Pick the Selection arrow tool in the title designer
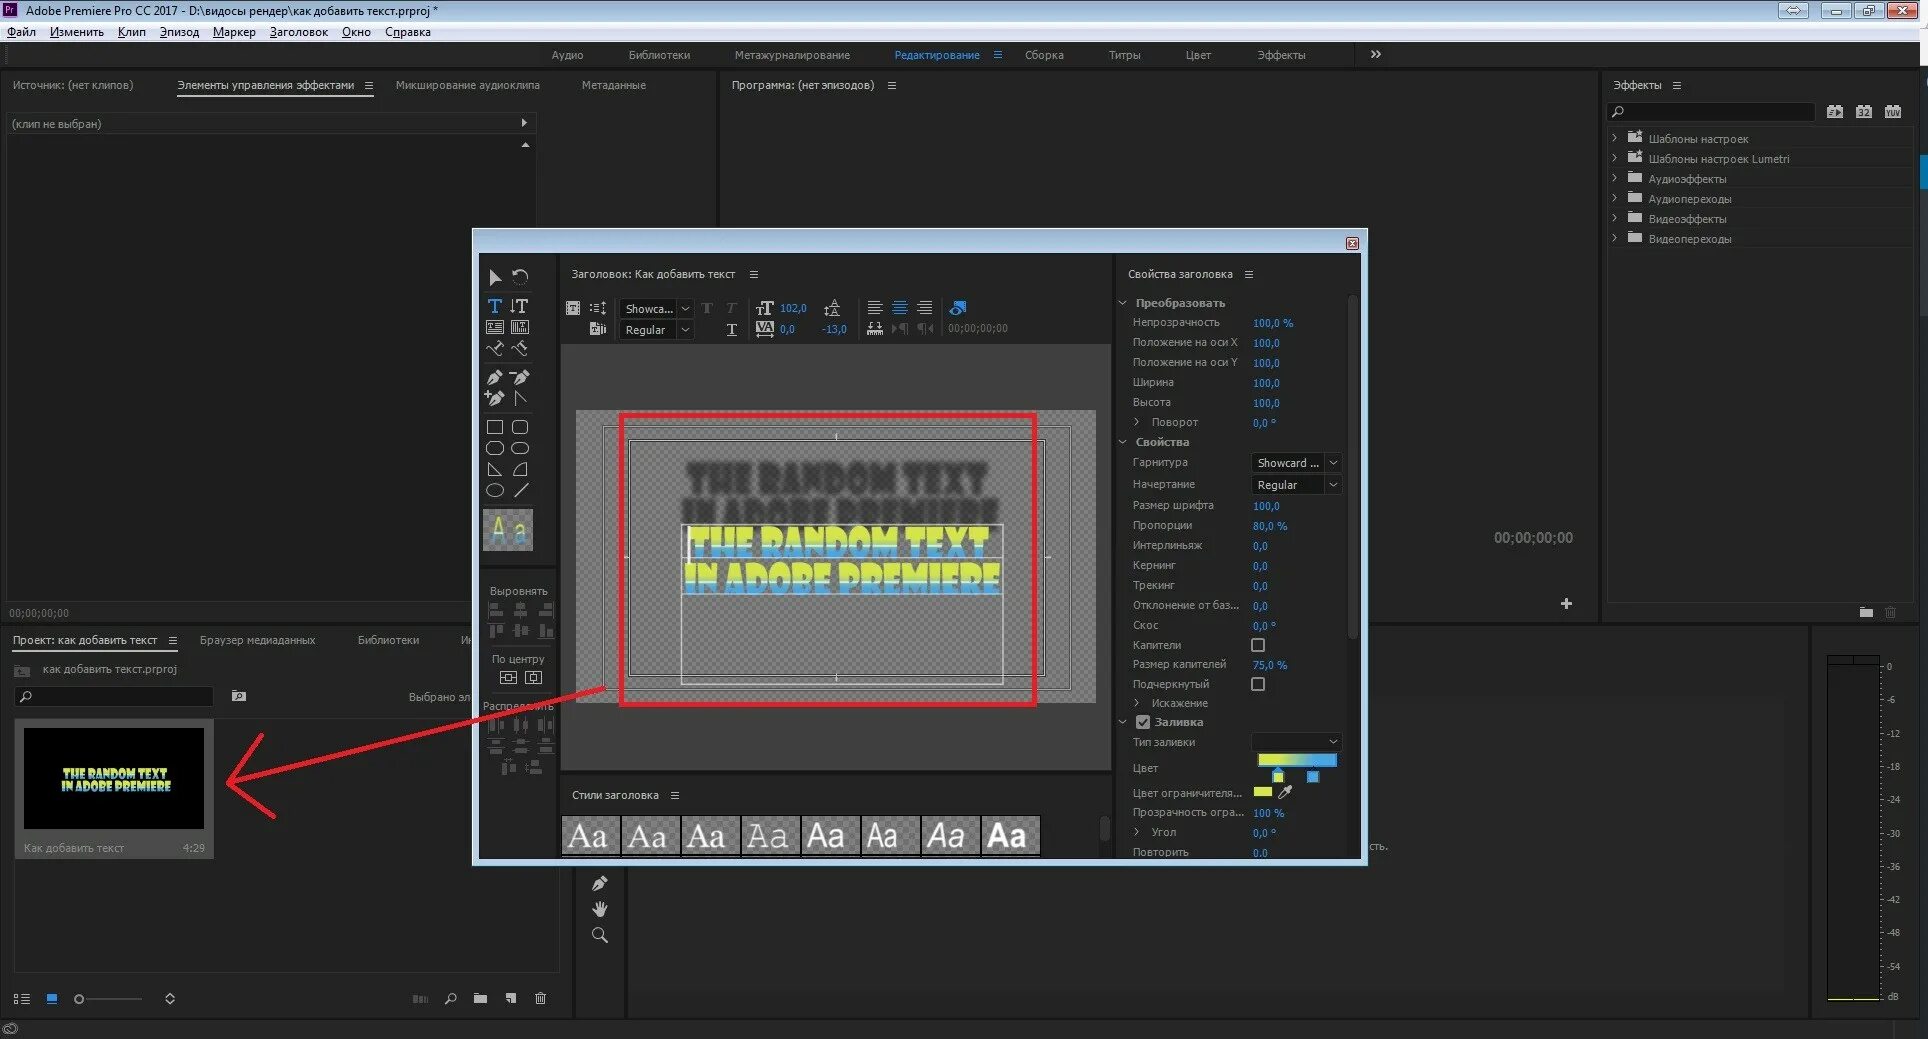 click(495, 277)
